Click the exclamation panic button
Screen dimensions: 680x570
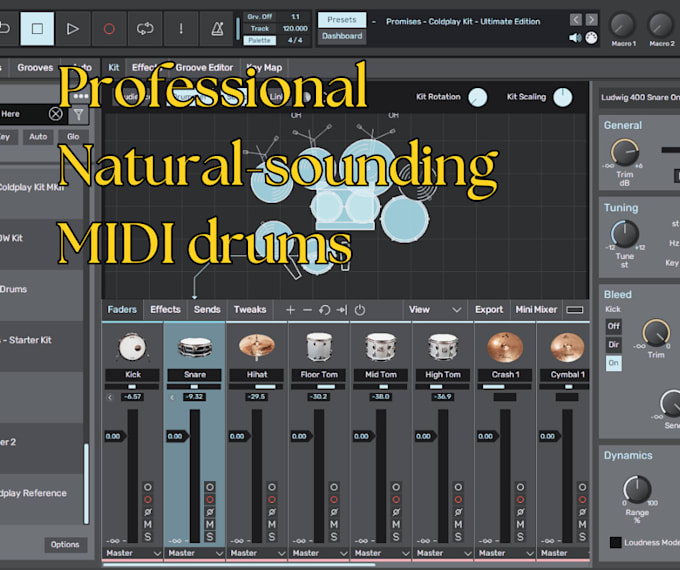pos(181,29)
